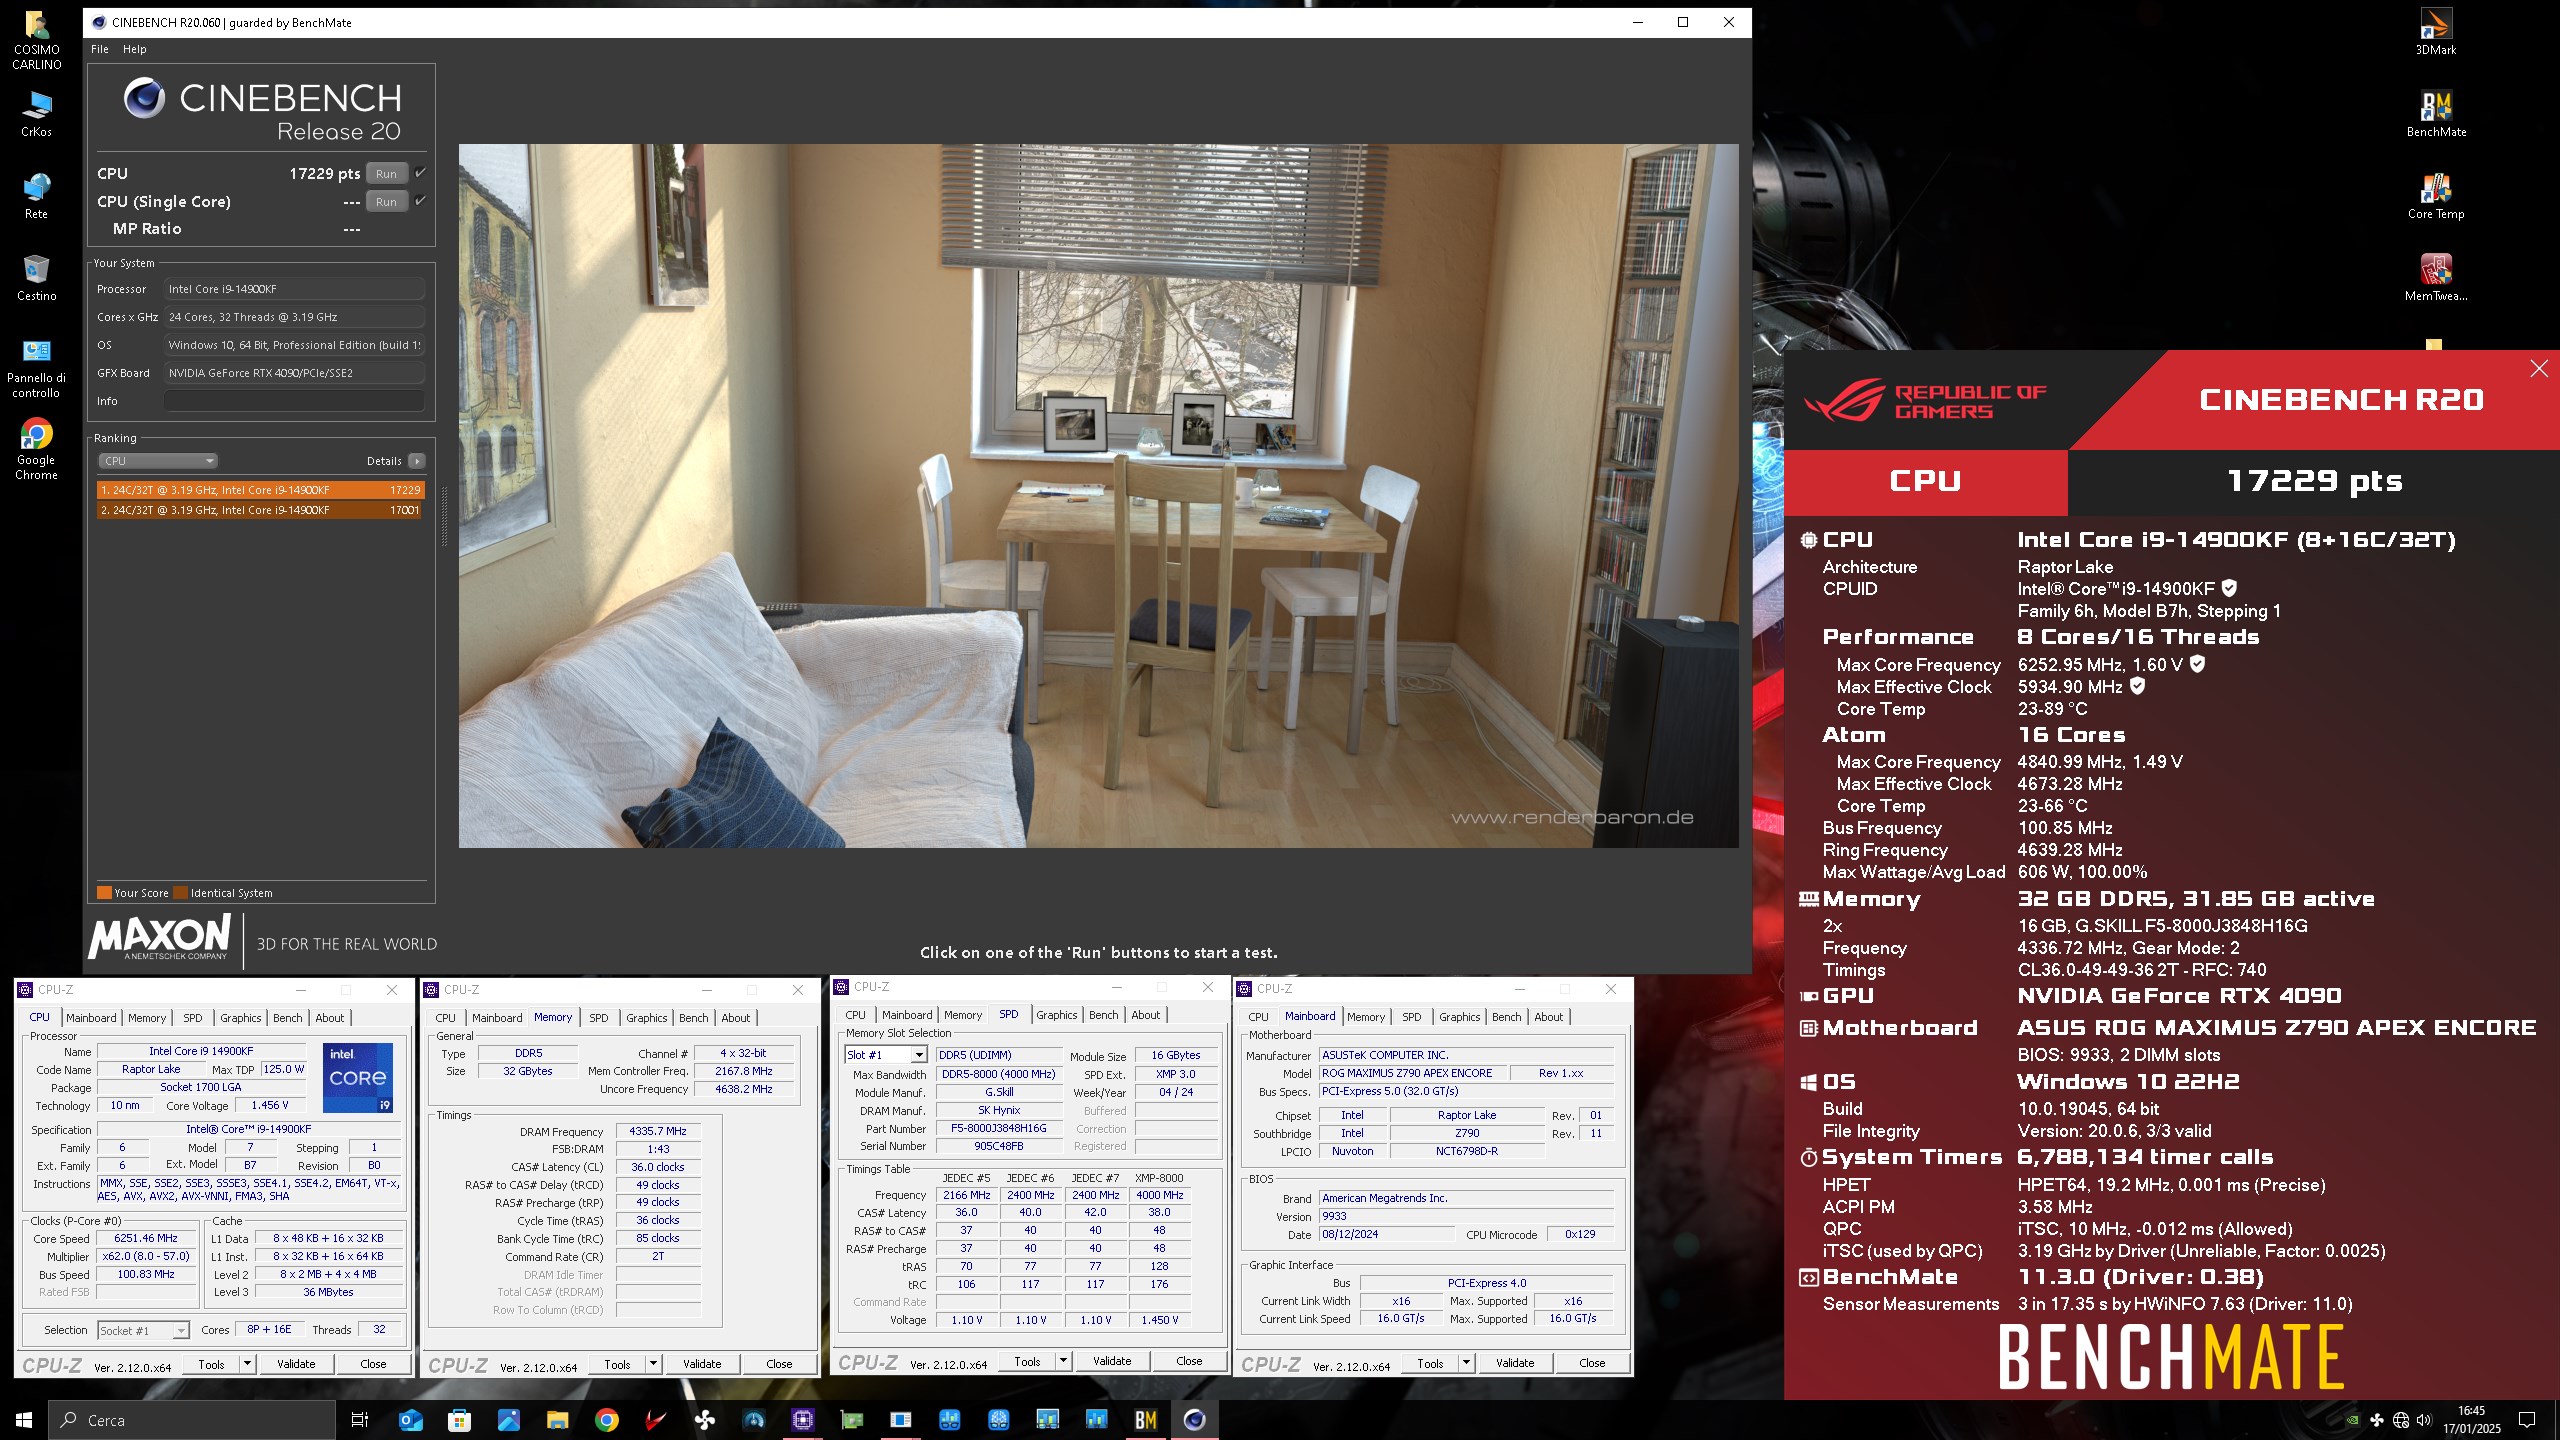Switch to BenchMate BM taskbar icon
Image resolution: width=2560 pixels, height=1440 pixels.
pos(1145,1420)
